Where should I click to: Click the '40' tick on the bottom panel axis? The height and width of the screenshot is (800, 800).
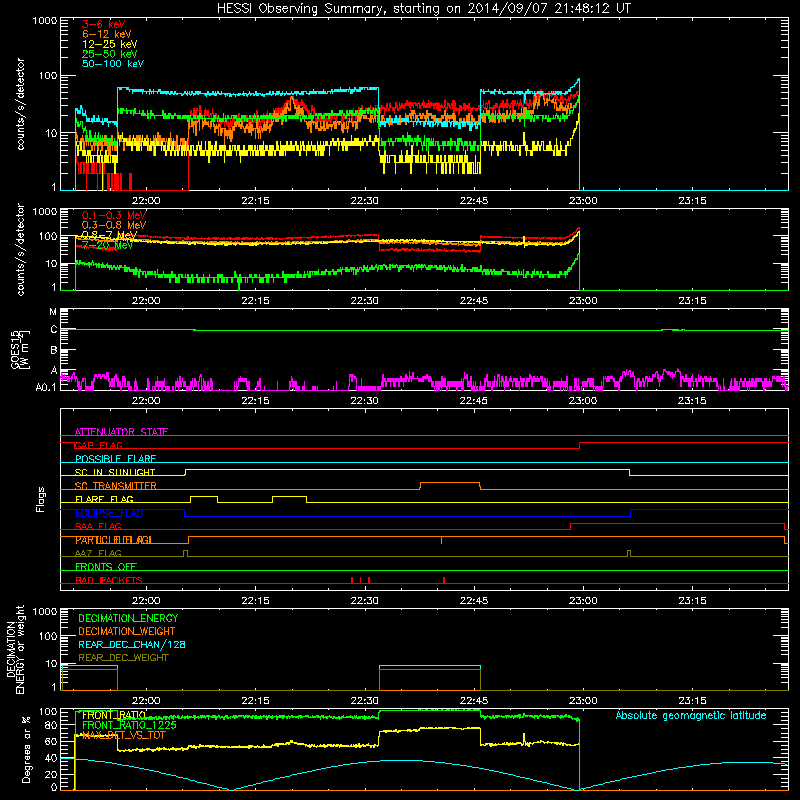coord(51,758)
